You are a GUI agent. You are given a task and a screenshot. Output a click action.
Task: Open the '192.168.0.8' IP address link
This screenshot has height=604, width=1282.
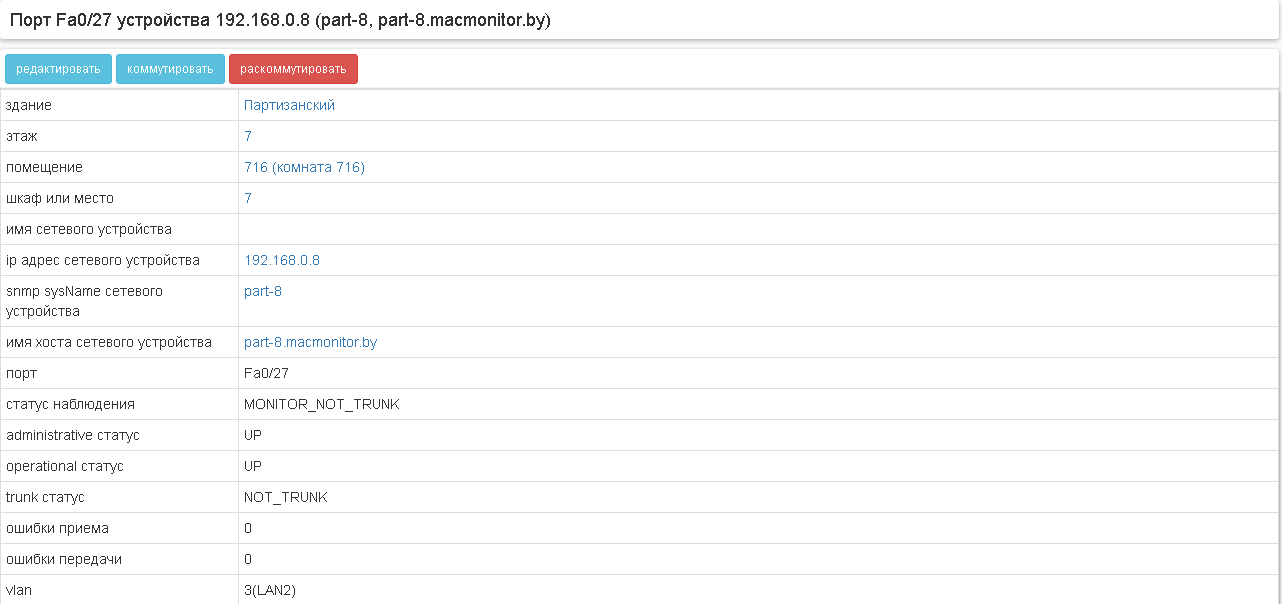coord(282,260)
